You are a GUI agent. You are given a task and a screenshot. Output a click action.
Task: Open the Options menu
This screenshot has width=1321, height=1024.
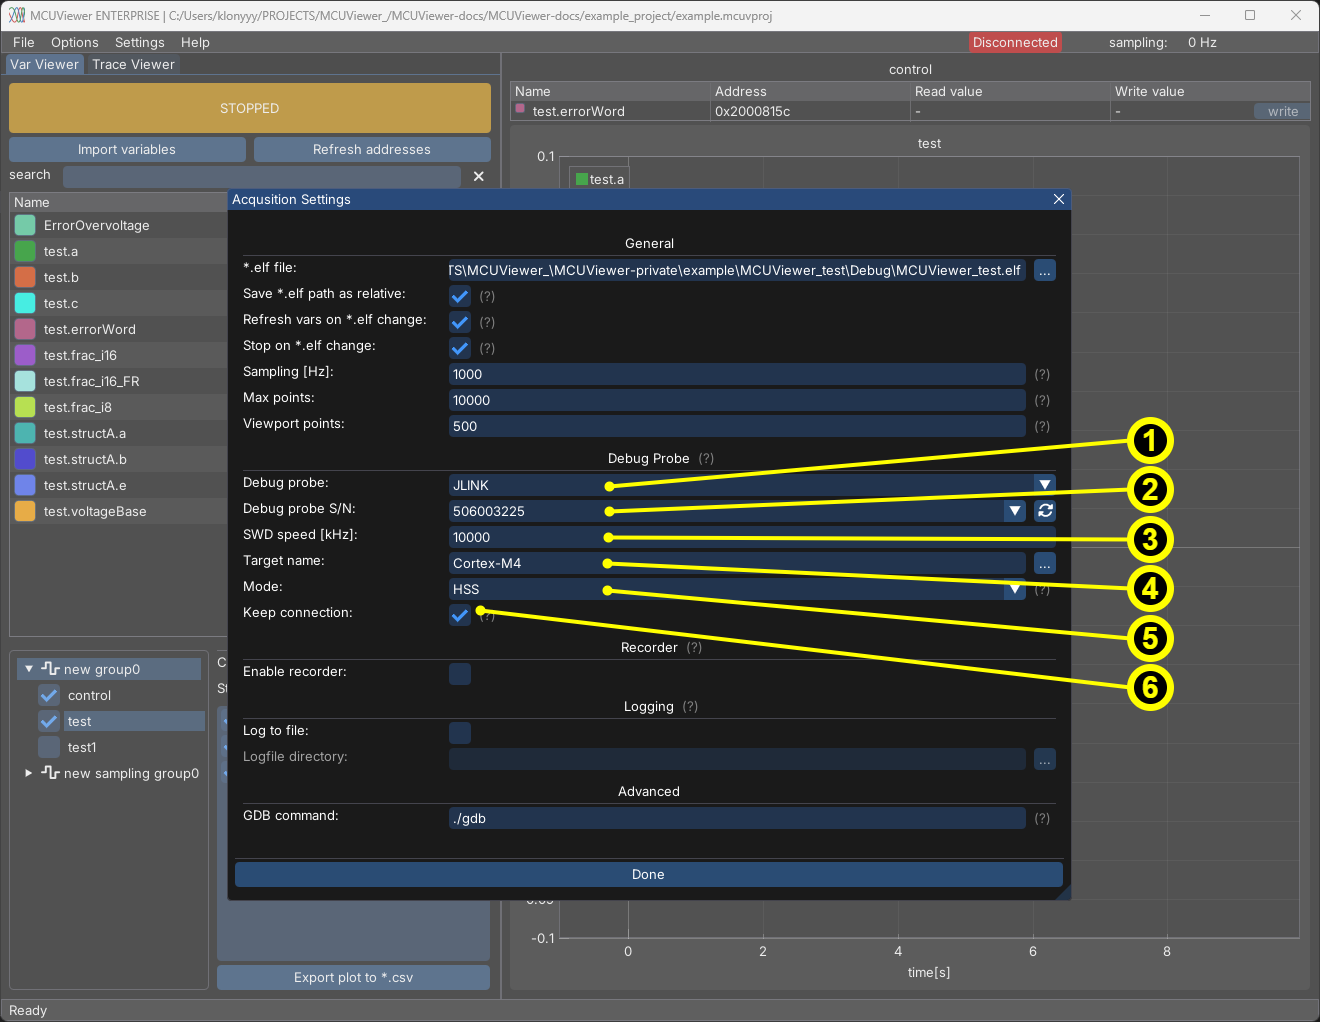(x=75, y=43)
